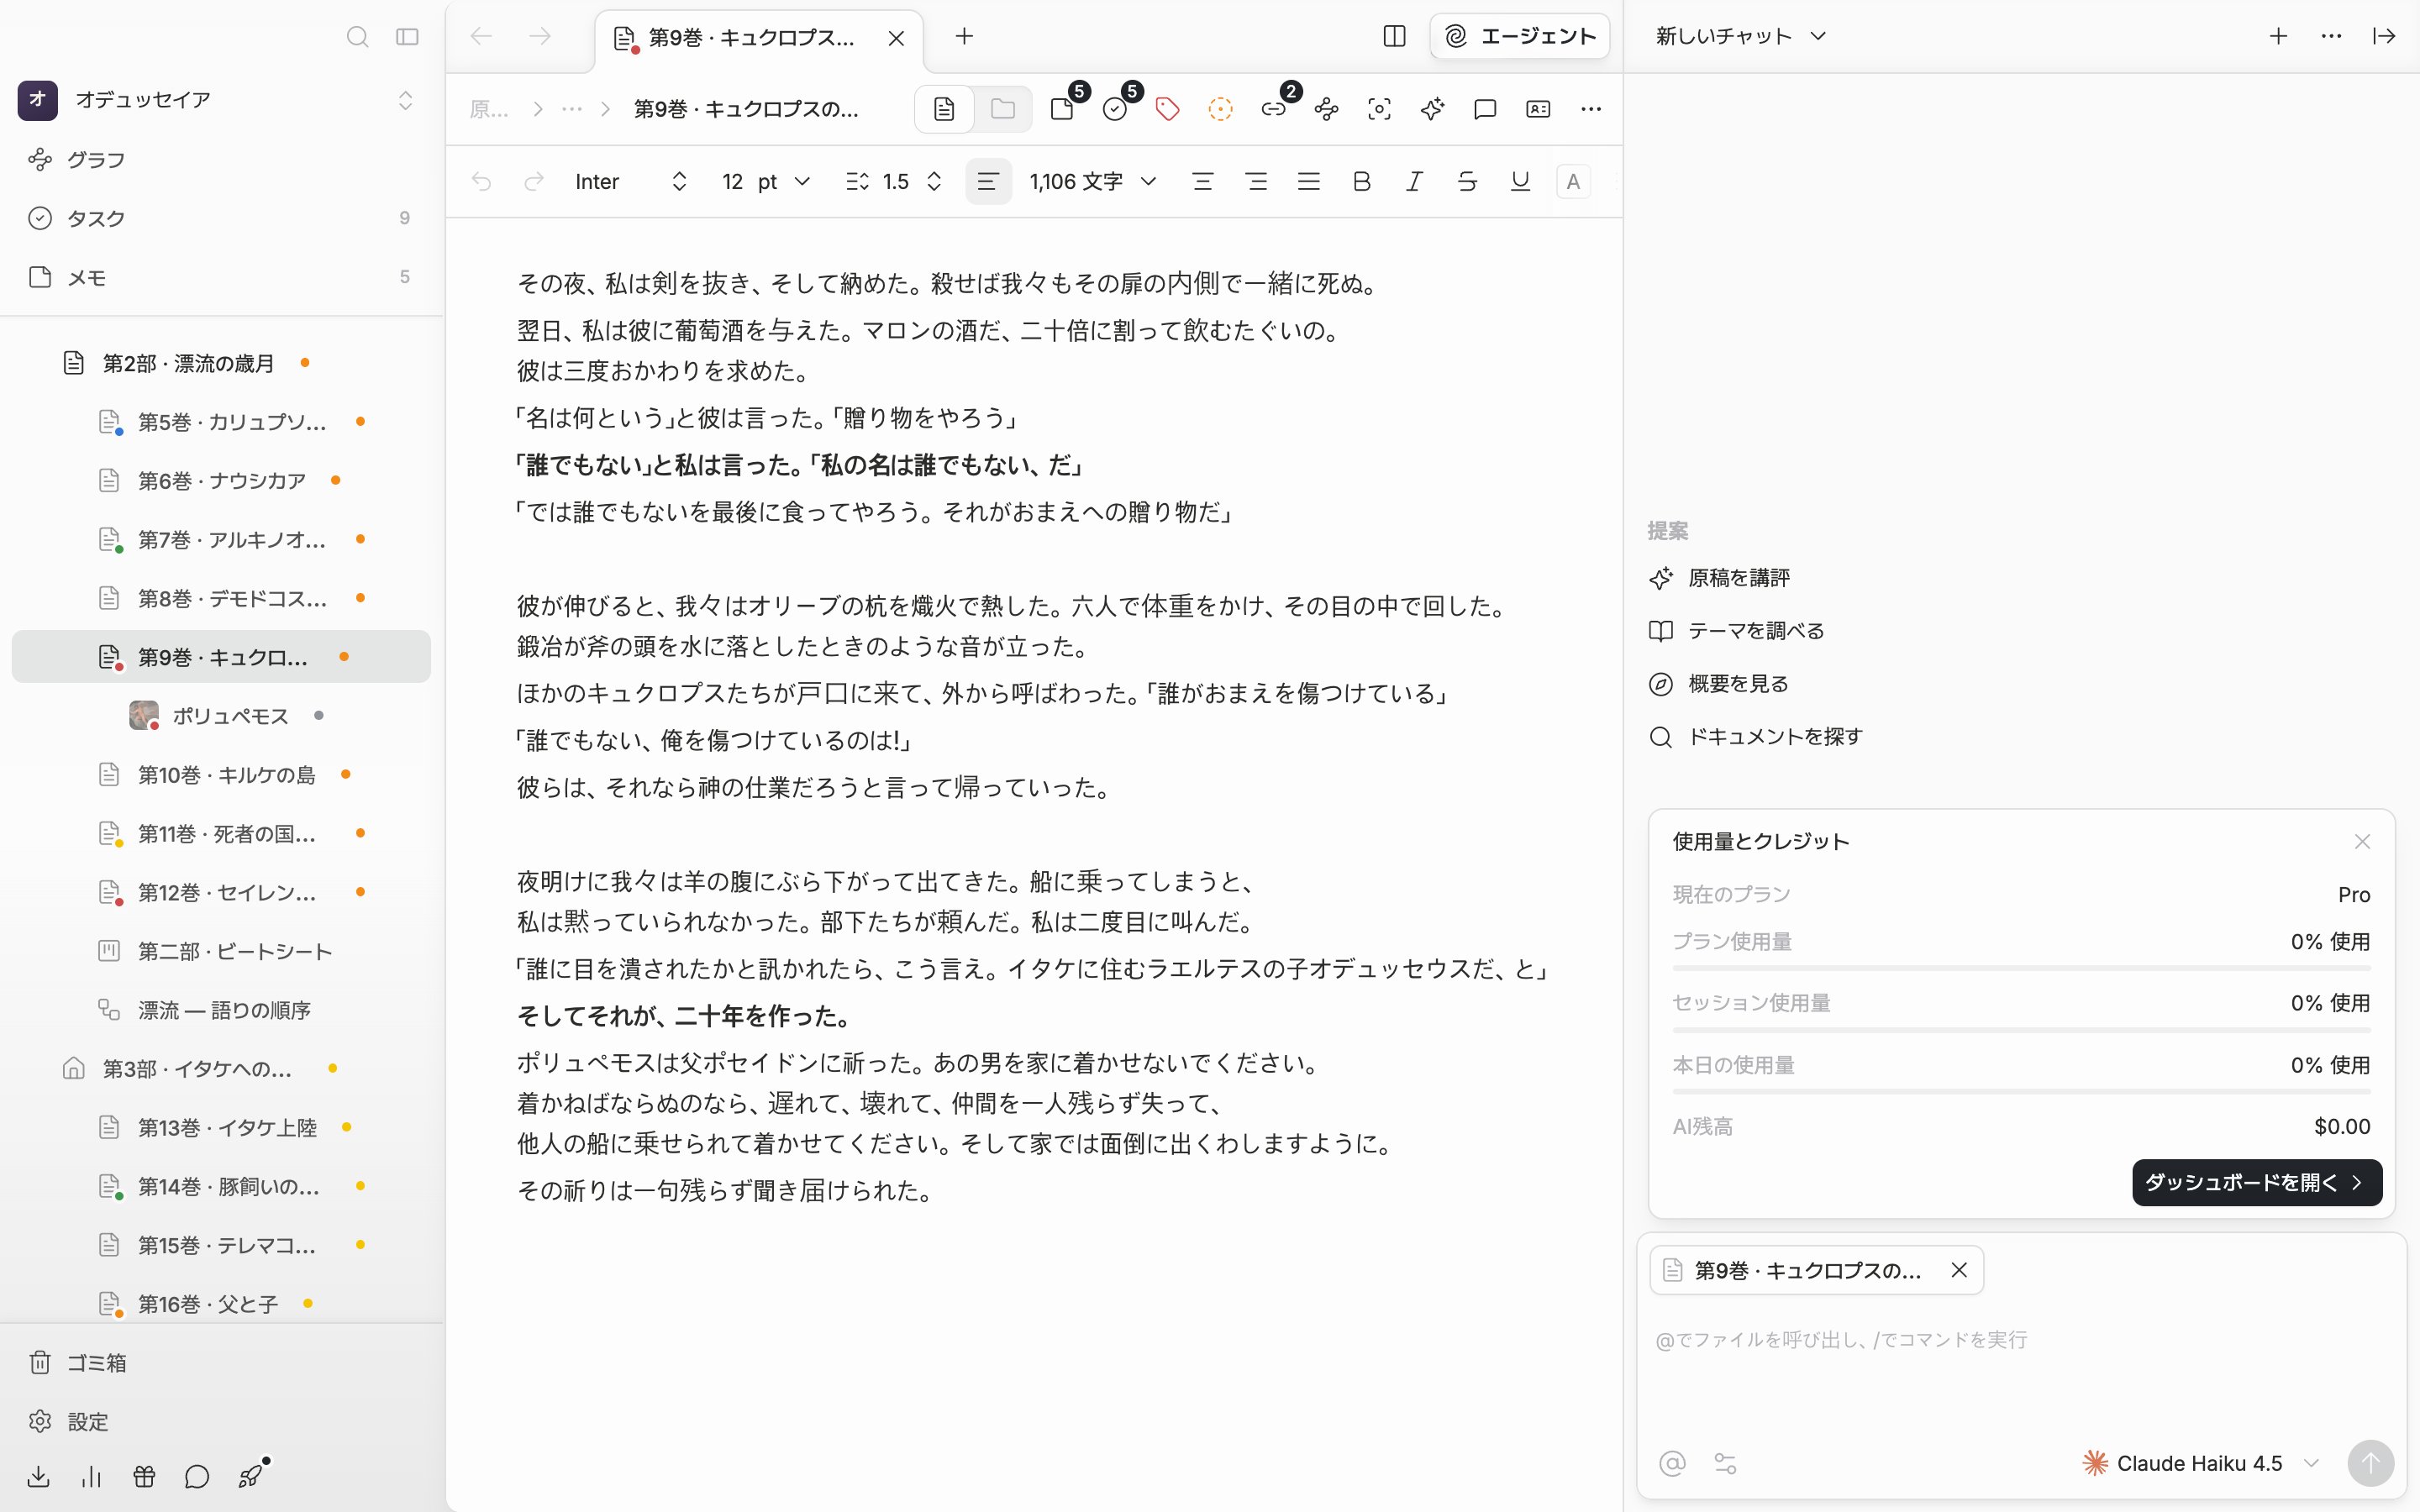Open chat panel more options menu
2420x1512 pixels.
point(2331,37)
